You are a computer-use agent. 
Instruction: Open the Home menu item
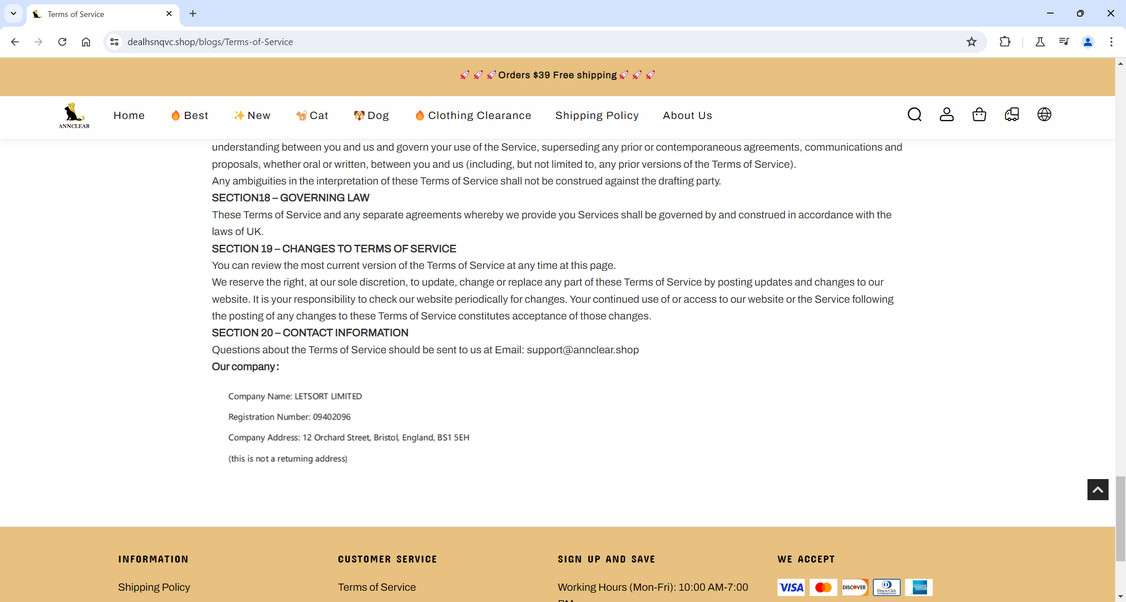tap(129, 115)
